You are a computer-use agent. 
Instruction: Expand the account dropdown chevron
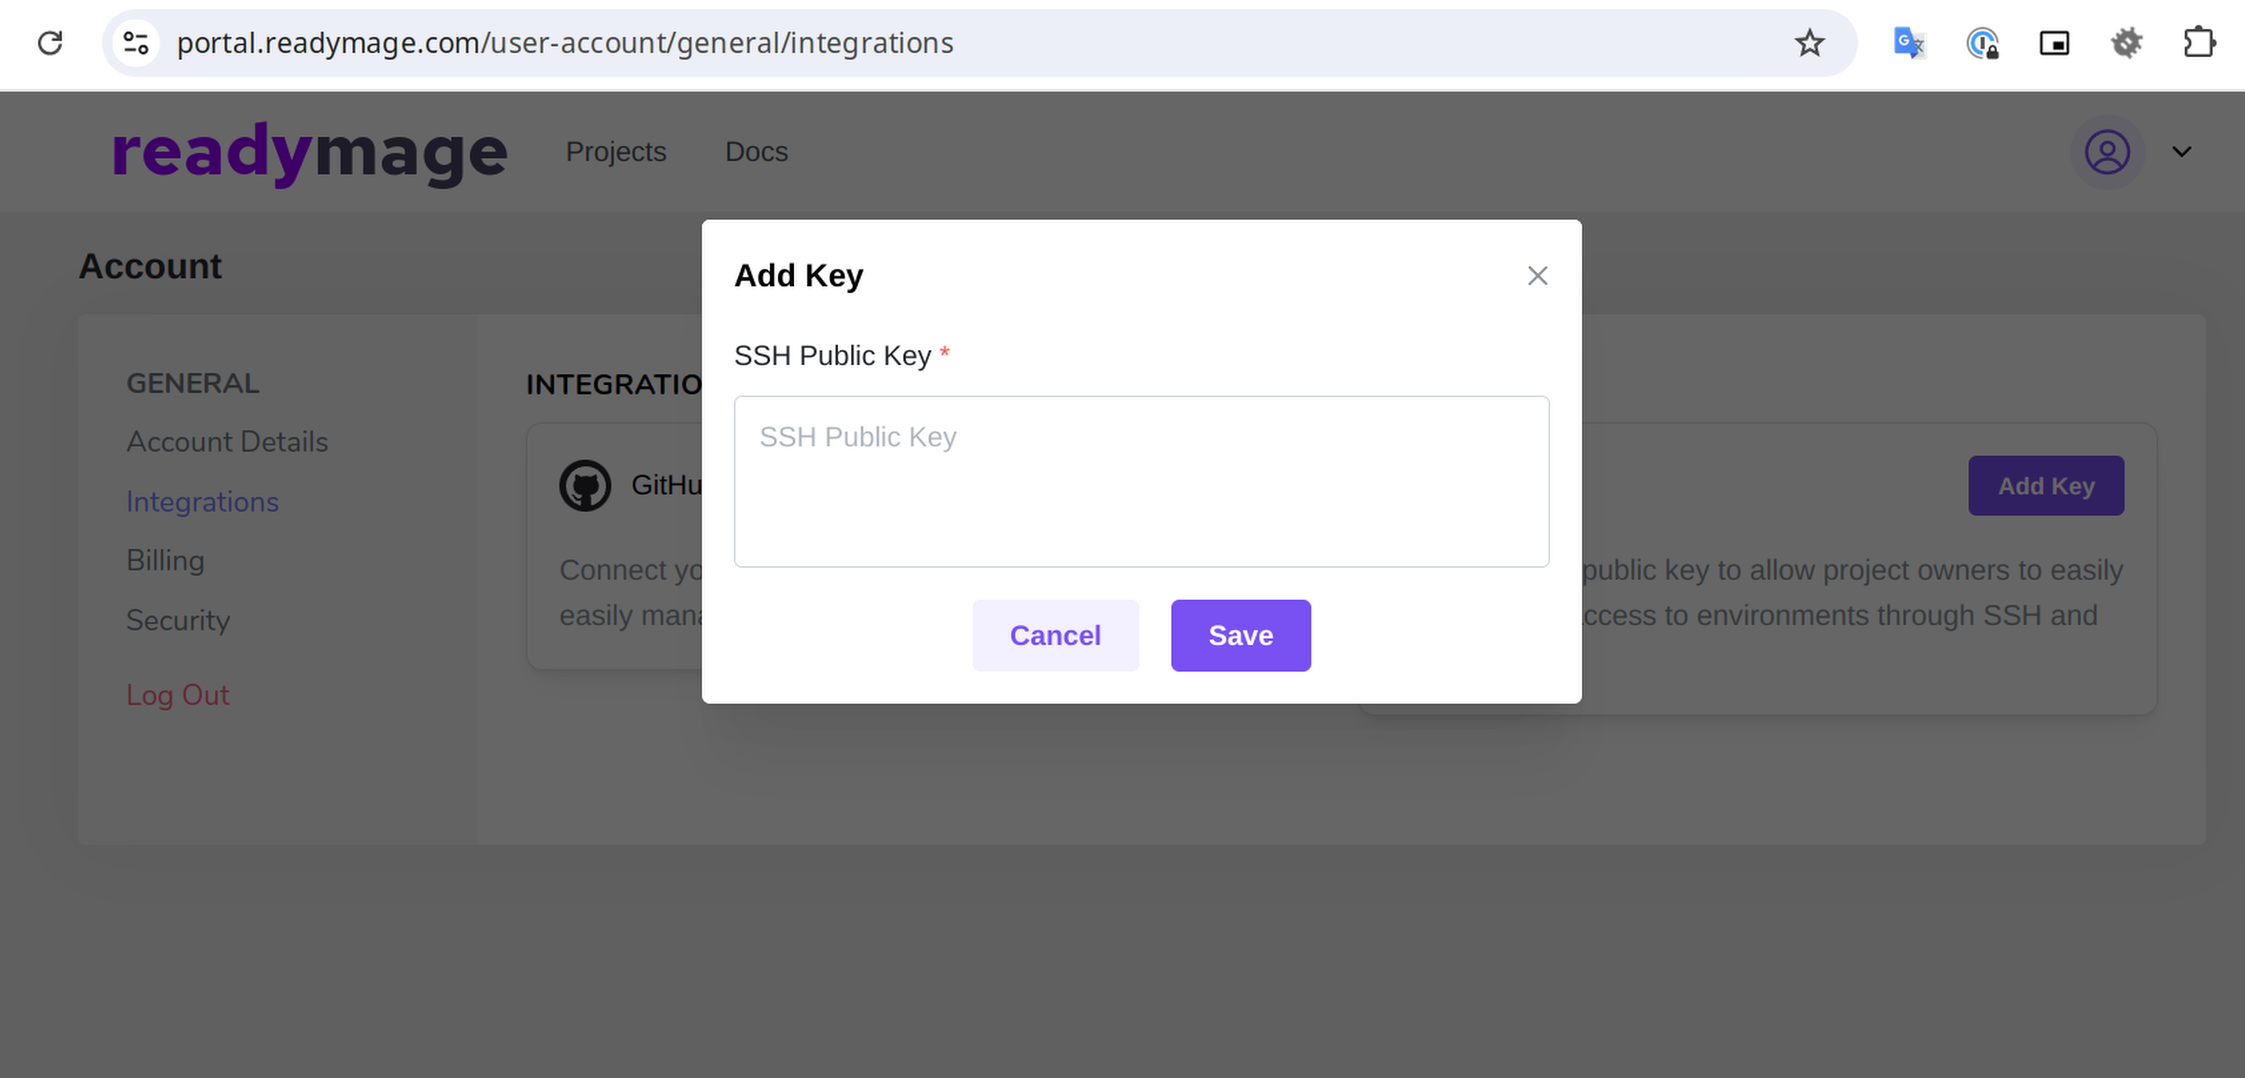click(2181, 152)
